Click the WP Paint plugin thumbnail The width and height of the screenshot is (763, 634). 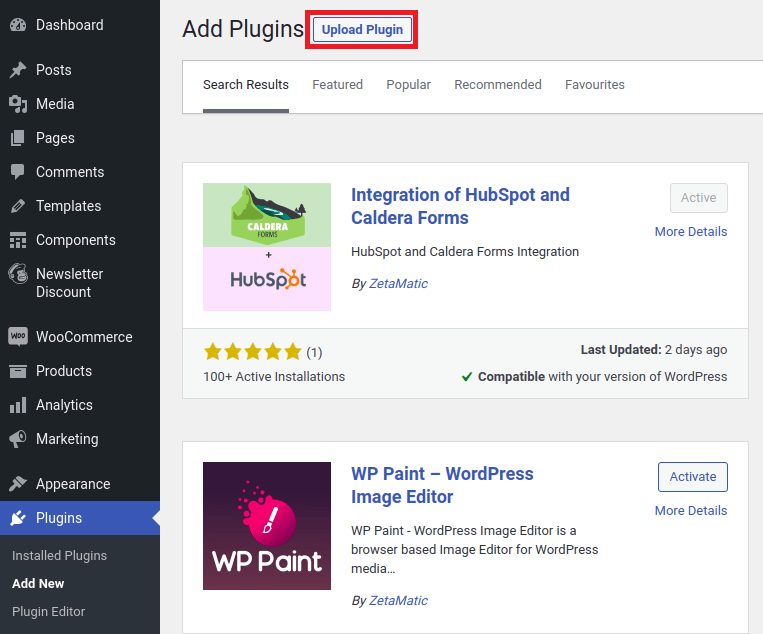tap(267, 525)
